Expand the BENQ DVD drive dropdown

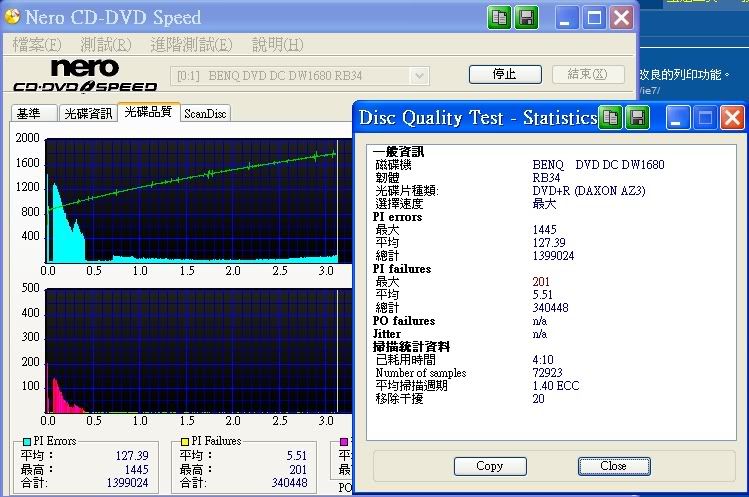[419, 76]
